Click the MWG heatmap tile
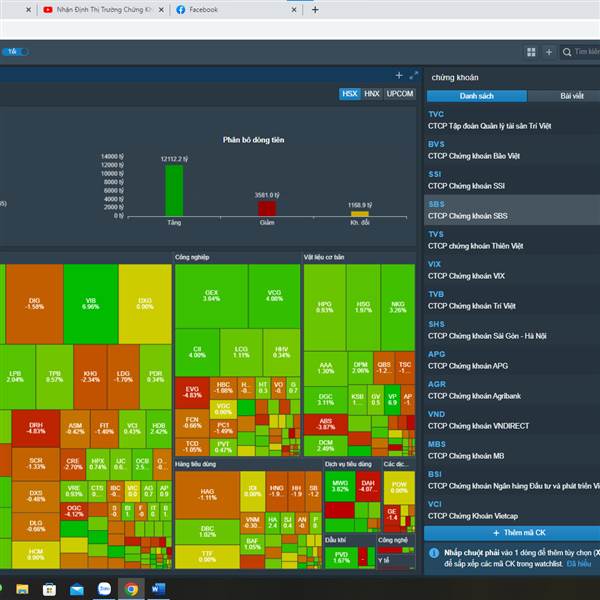 (x=340, y=486)
